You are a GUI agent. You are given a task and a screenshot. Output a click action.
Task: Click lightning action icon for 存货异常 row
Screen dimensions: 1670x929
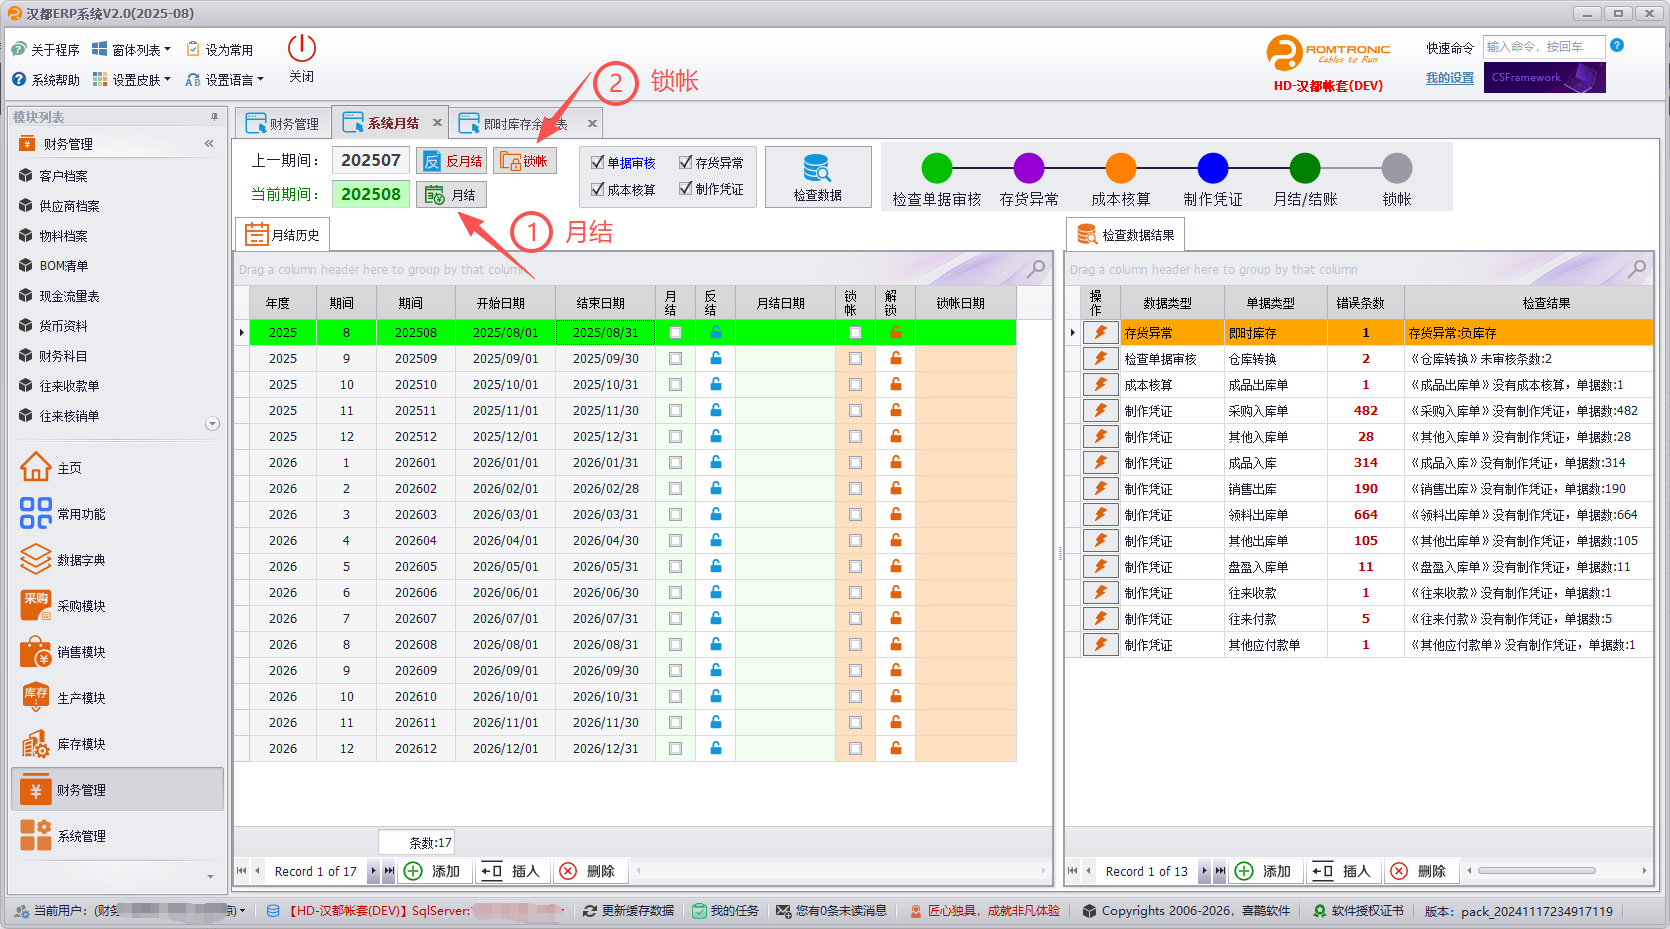[x=1100, y=332]
